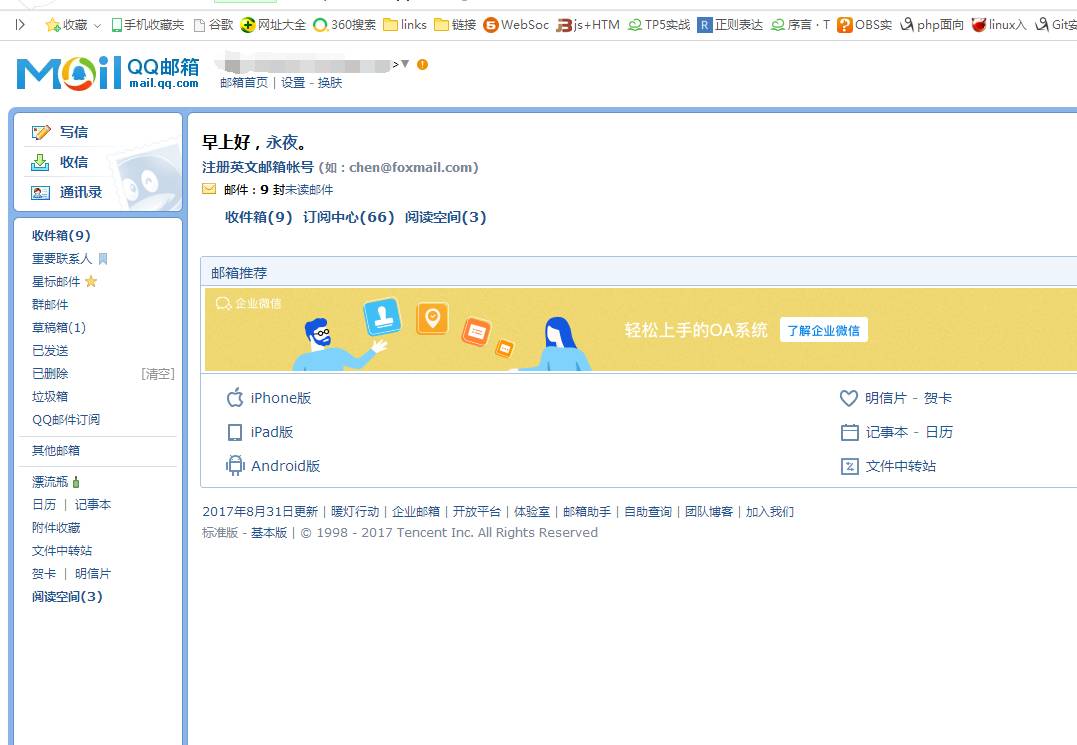The width and height of the screenshot is (1077, 745).
Task: Click the calendar icon for 记事本
Action: [x=850, y=432]
